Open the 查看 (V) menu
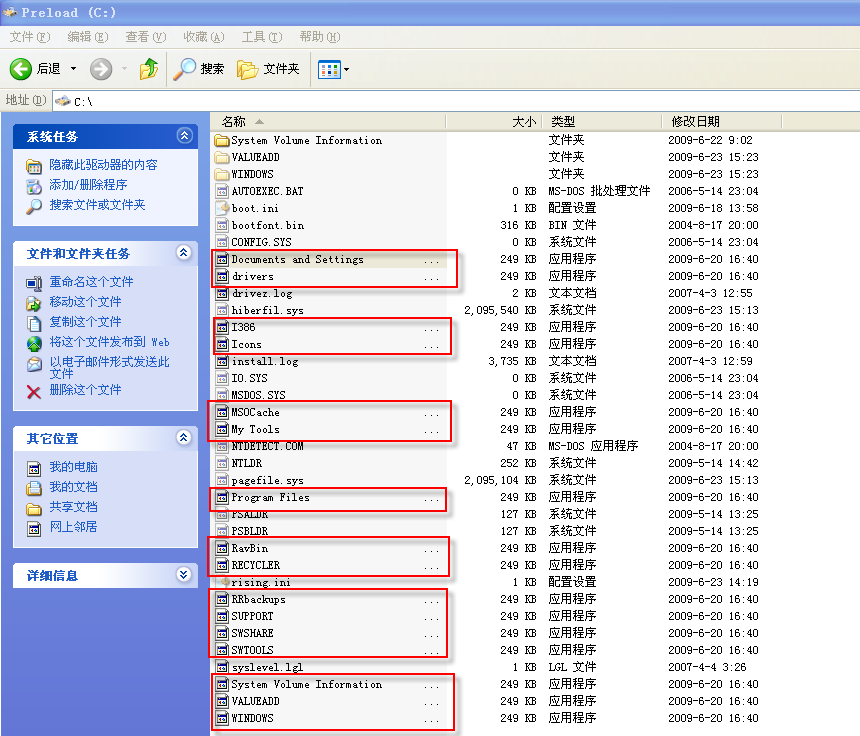Viewport: 860px width, 736px height. click(x=145, y=37)
